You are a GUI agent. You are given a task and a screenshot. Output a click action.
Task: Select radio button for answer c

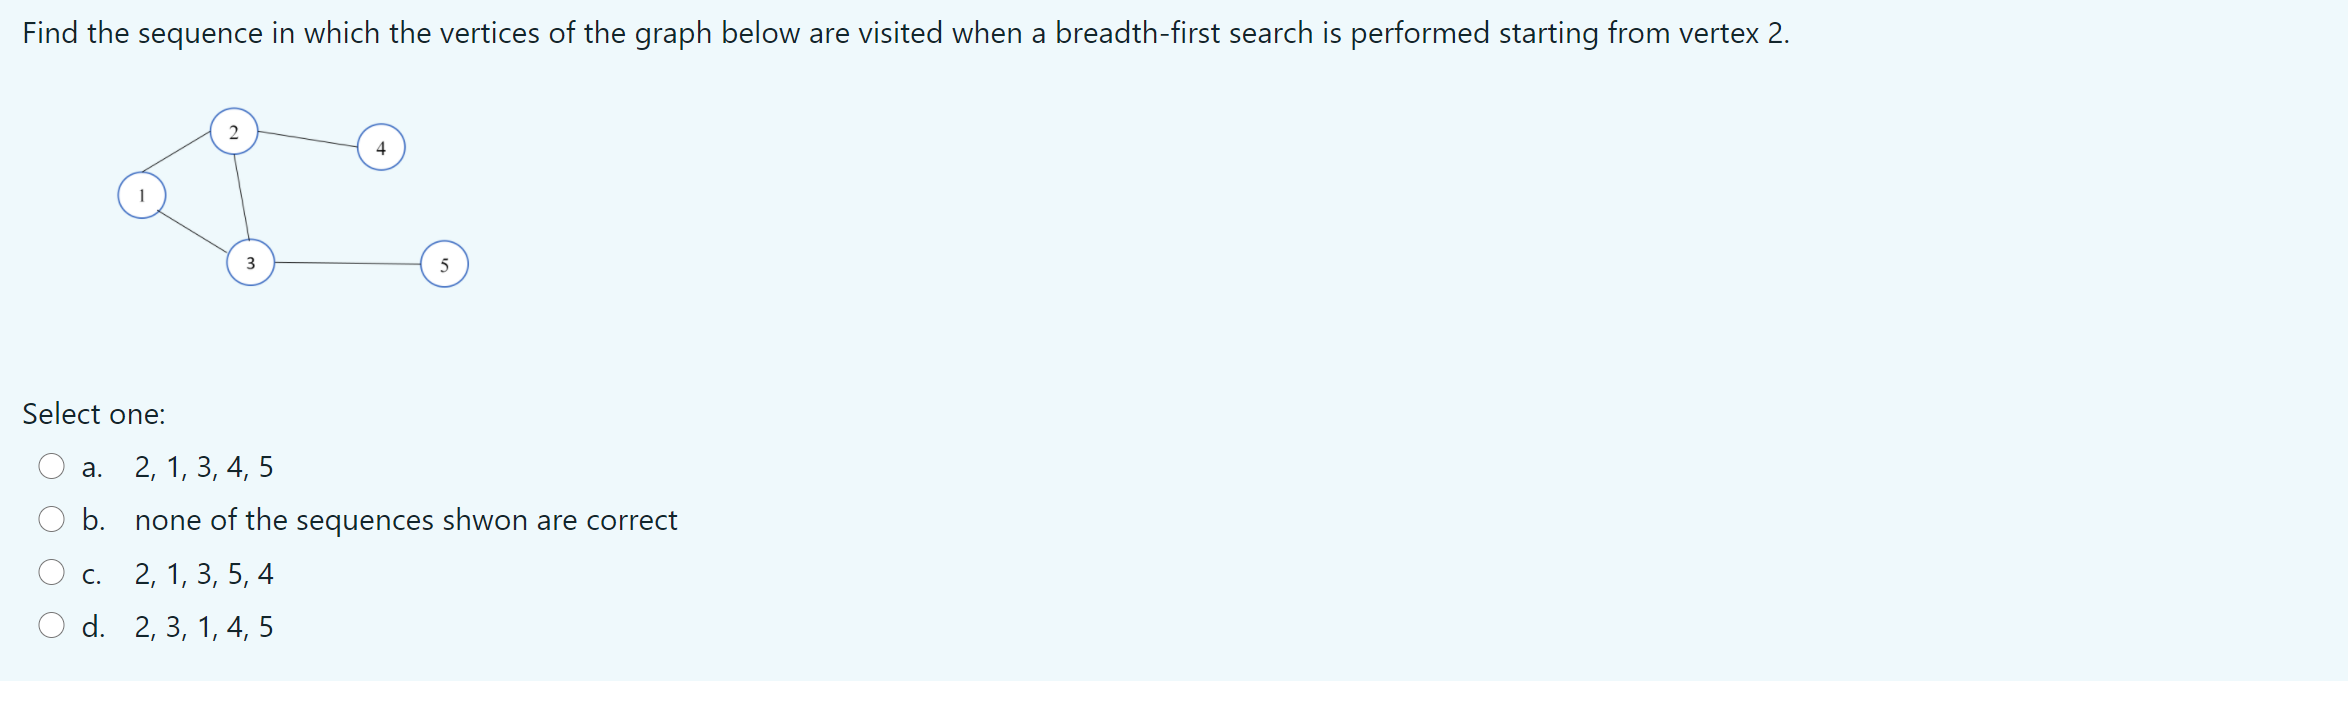click(x=53, y=572)
